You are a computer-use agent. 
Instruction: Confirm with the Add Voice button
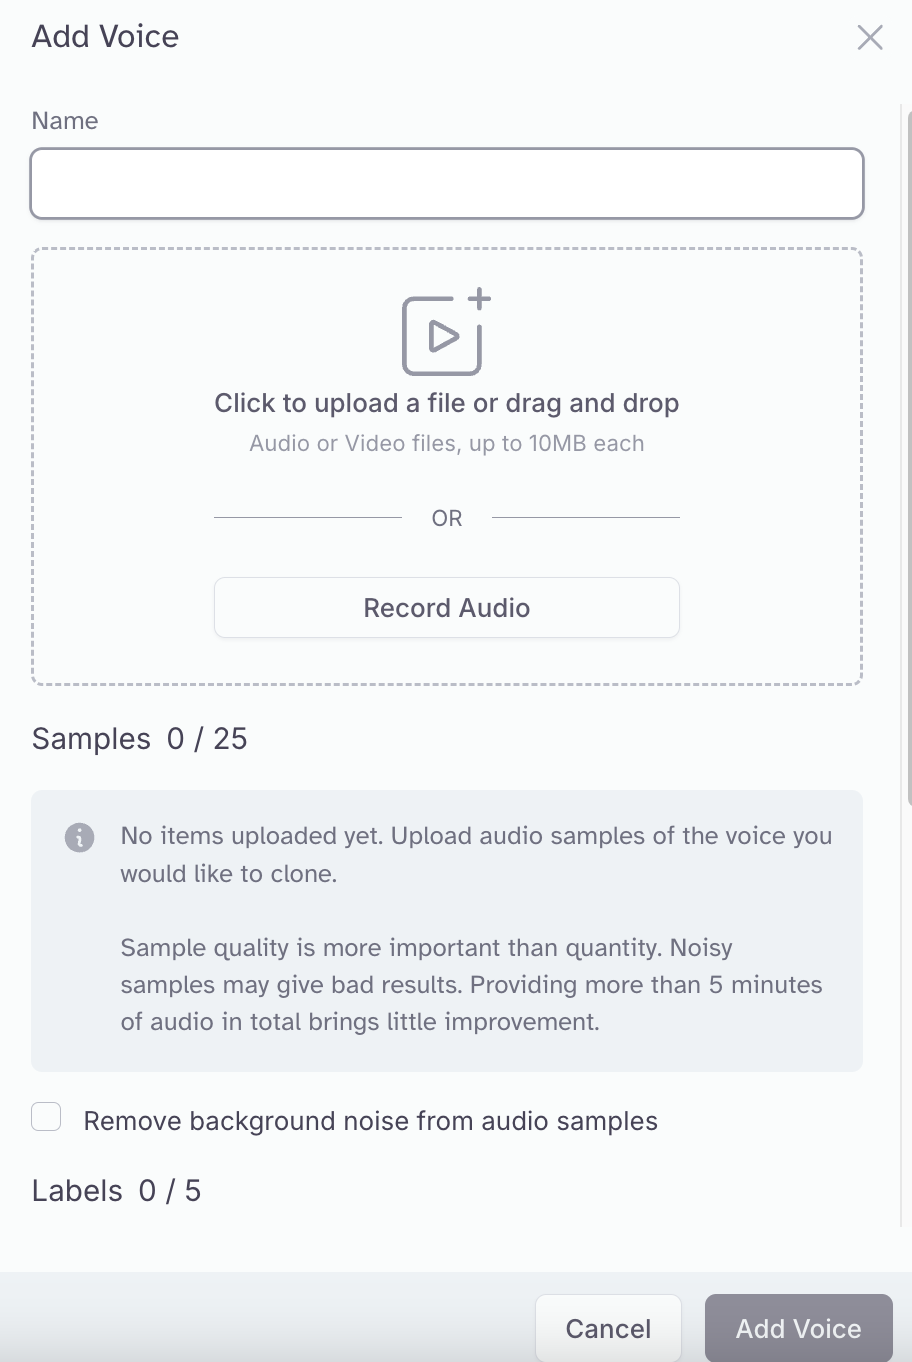[x=798, y=1328]
